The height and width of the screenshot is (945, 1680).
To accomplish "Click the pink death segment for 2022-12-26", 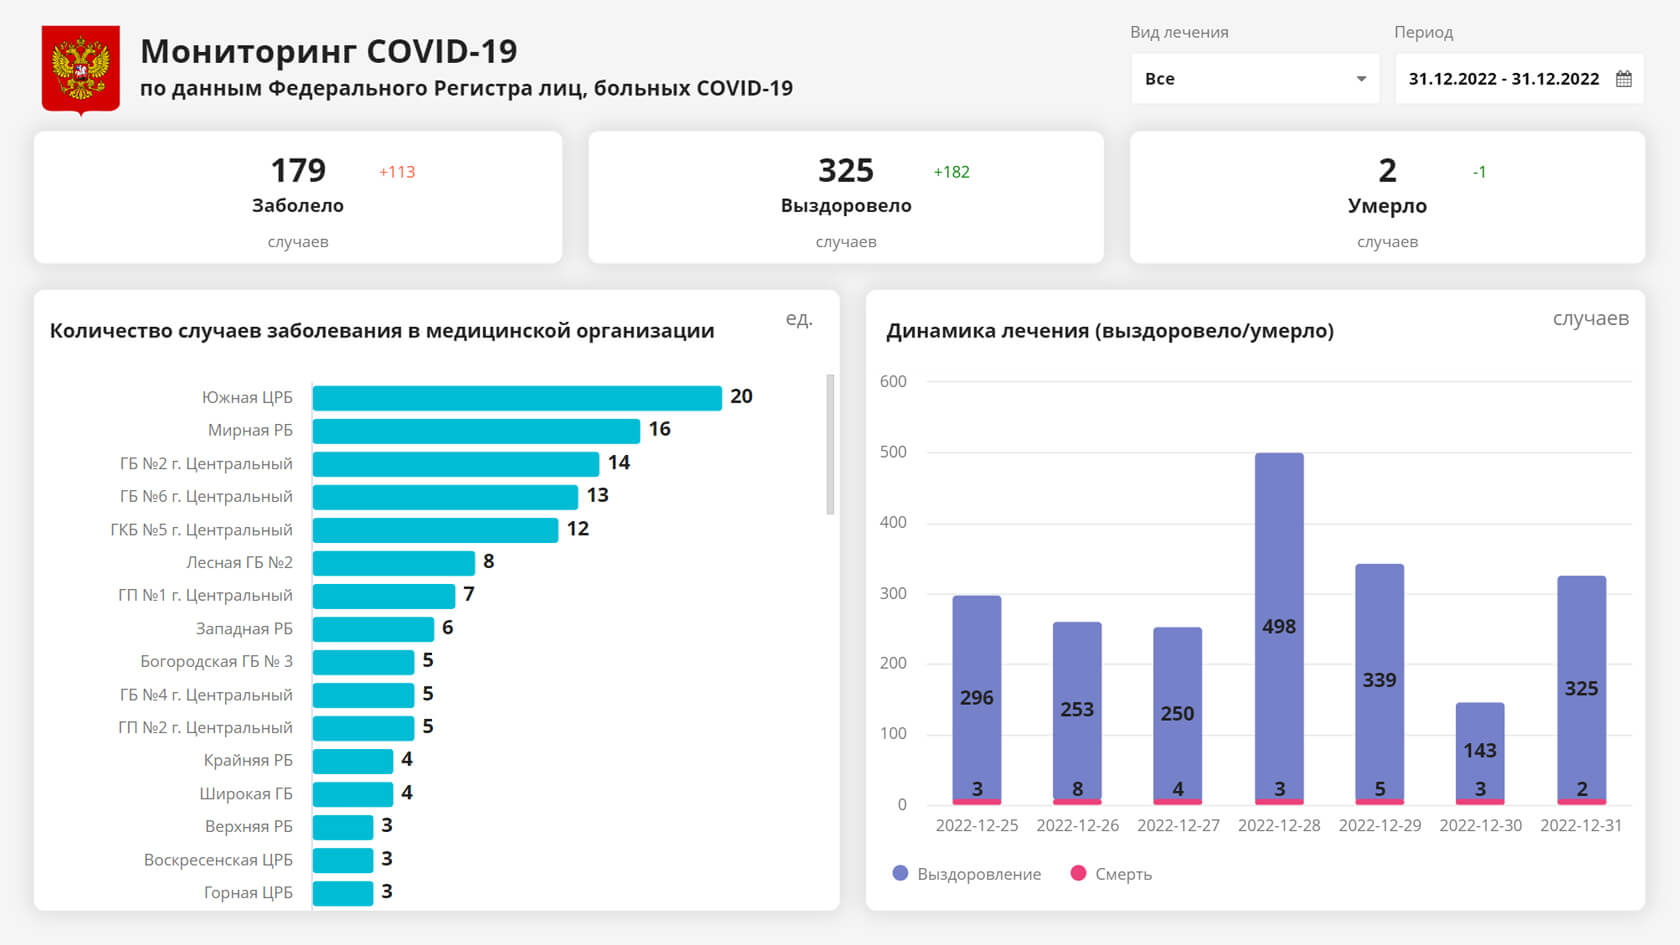I will coord(1077,801).
